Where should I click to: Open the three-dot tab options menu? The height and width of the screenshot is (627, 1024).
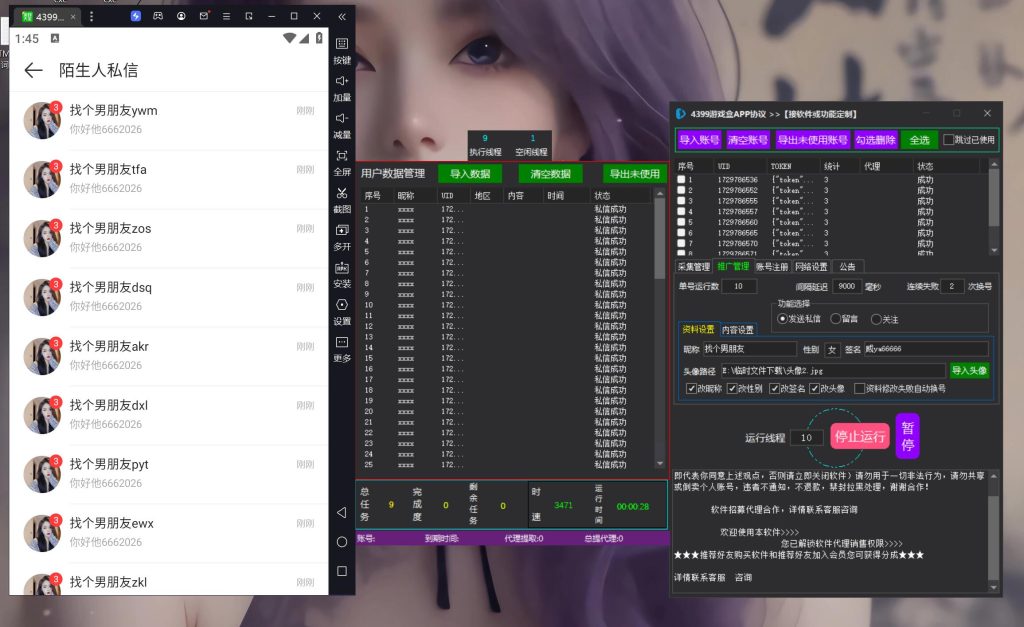[x=91, y=16]
